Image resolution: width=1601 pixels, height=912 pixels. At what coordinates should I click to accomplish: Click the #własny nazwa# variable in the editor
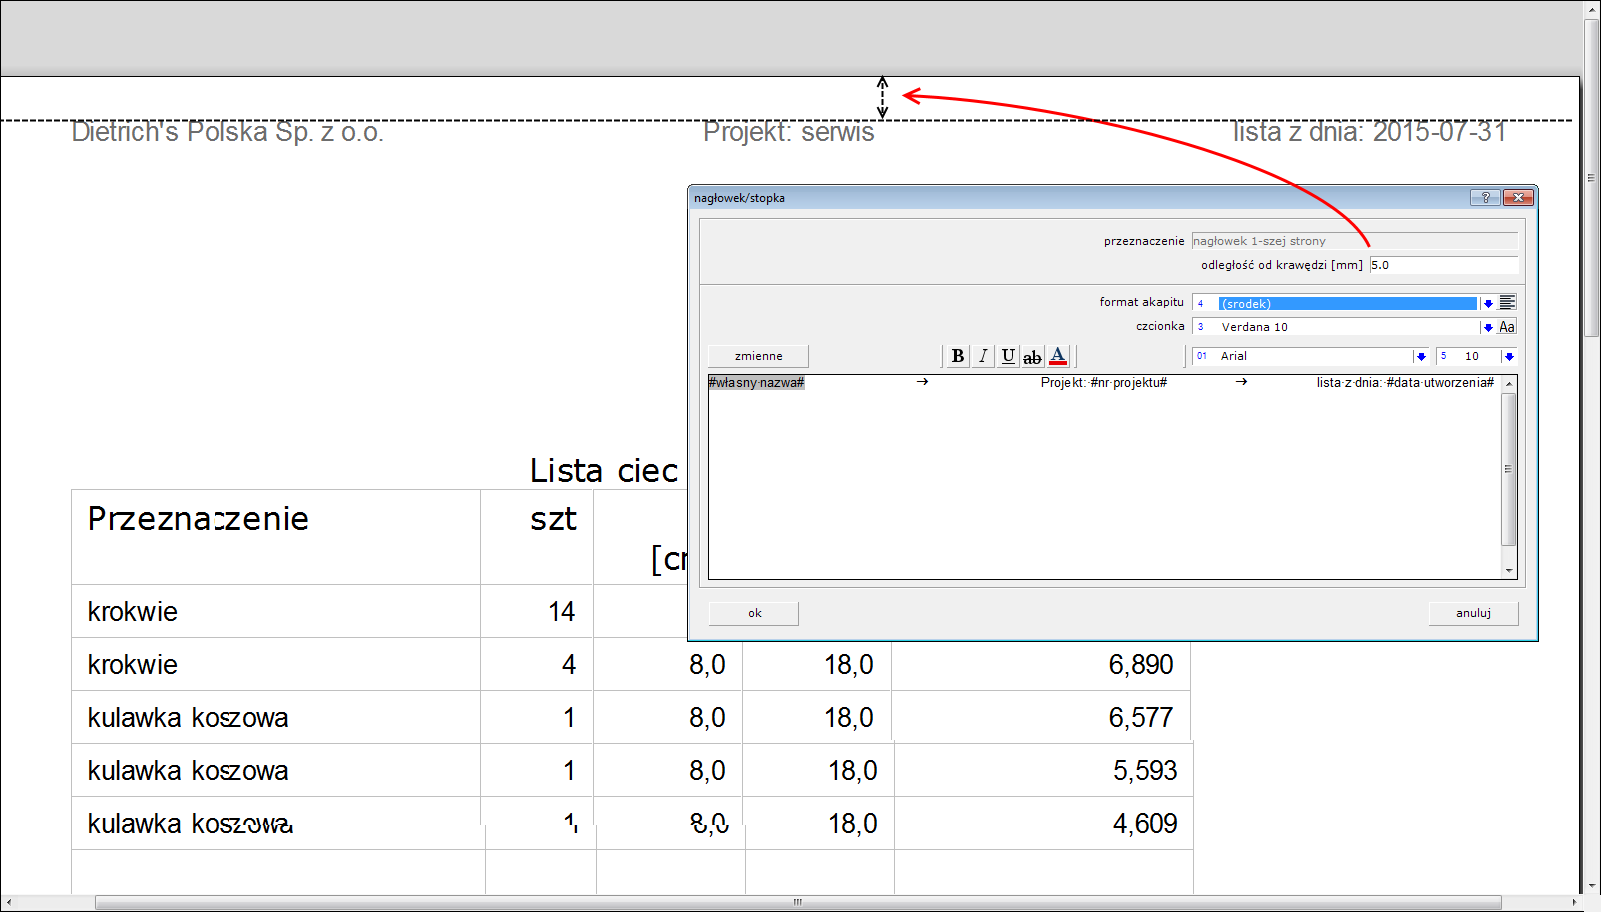coord(756,383)
